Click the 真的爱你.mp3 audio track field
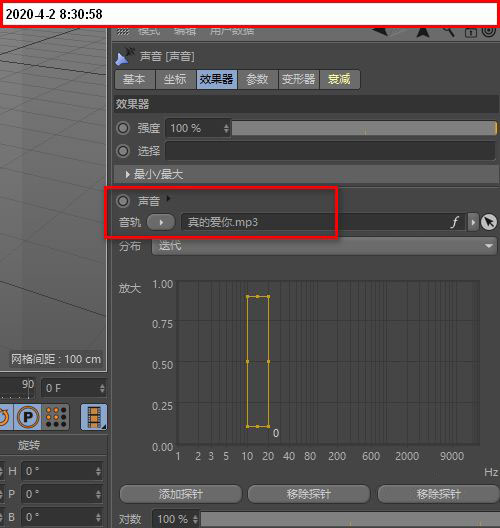The image size is (500, 528). click(x=324, y=222)
